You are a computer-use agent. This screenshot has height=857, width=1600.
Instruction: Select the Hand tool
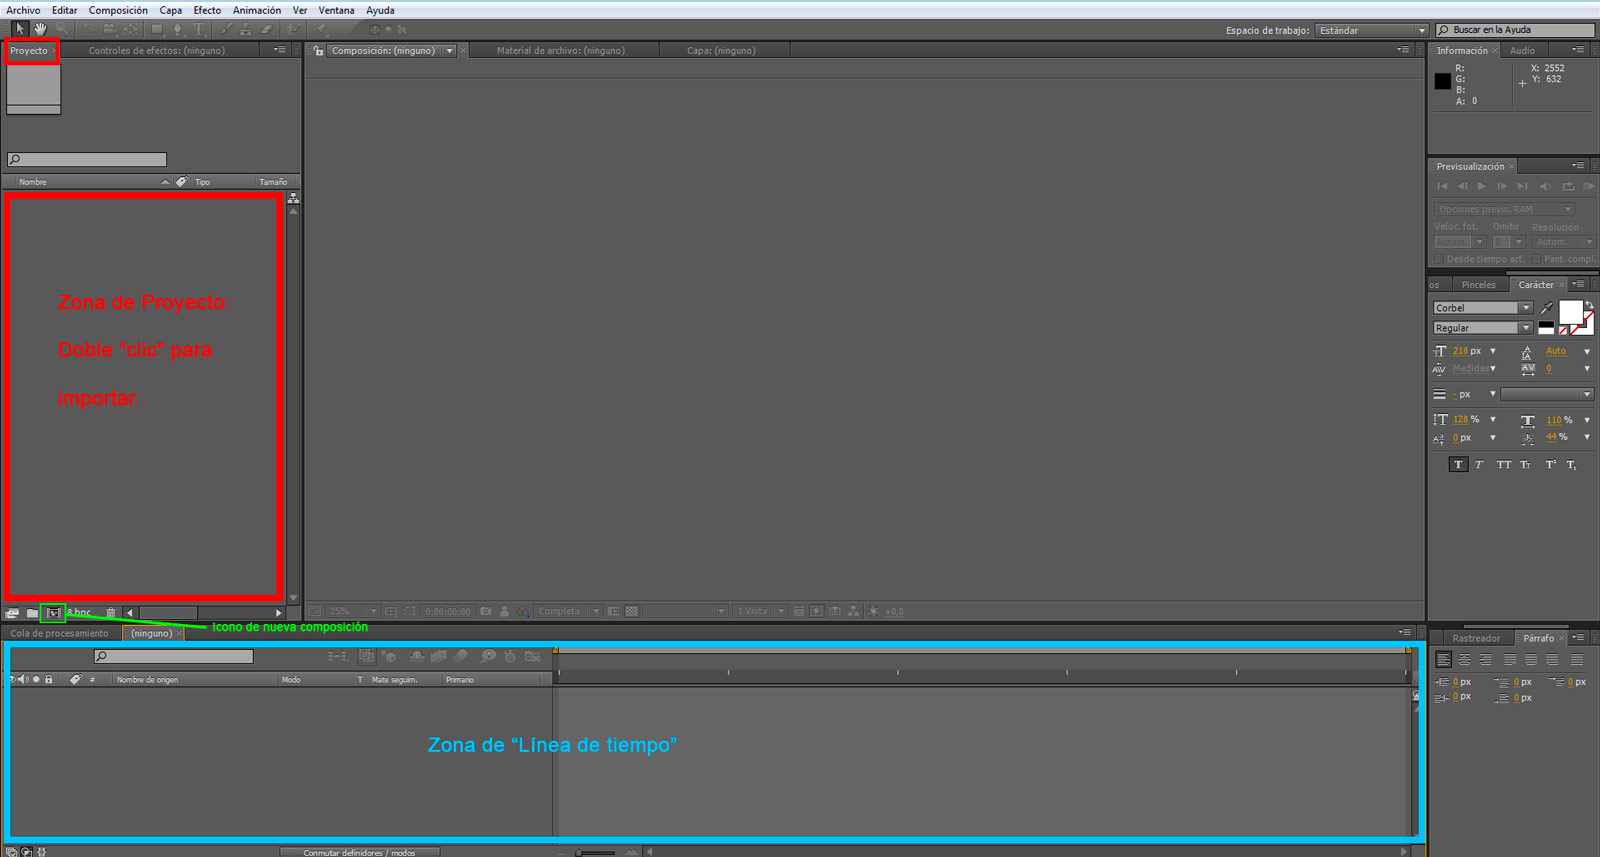click(x=40, y=29)
